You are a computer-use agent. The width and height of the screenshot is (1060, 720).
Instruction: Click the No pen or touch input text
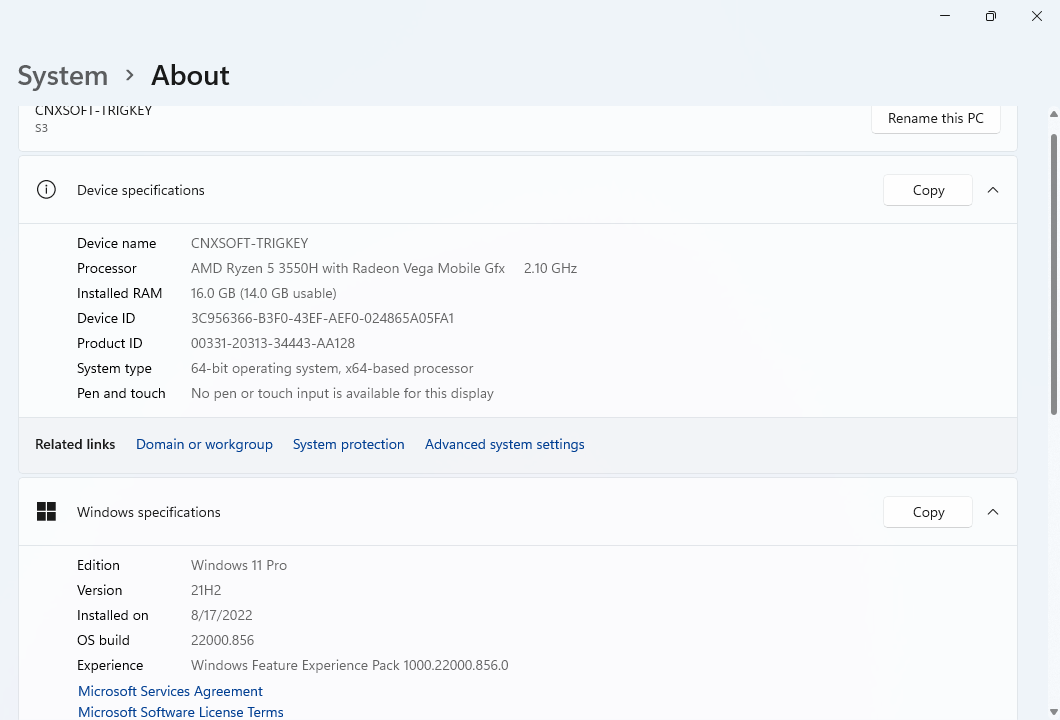tap(342, 393)
